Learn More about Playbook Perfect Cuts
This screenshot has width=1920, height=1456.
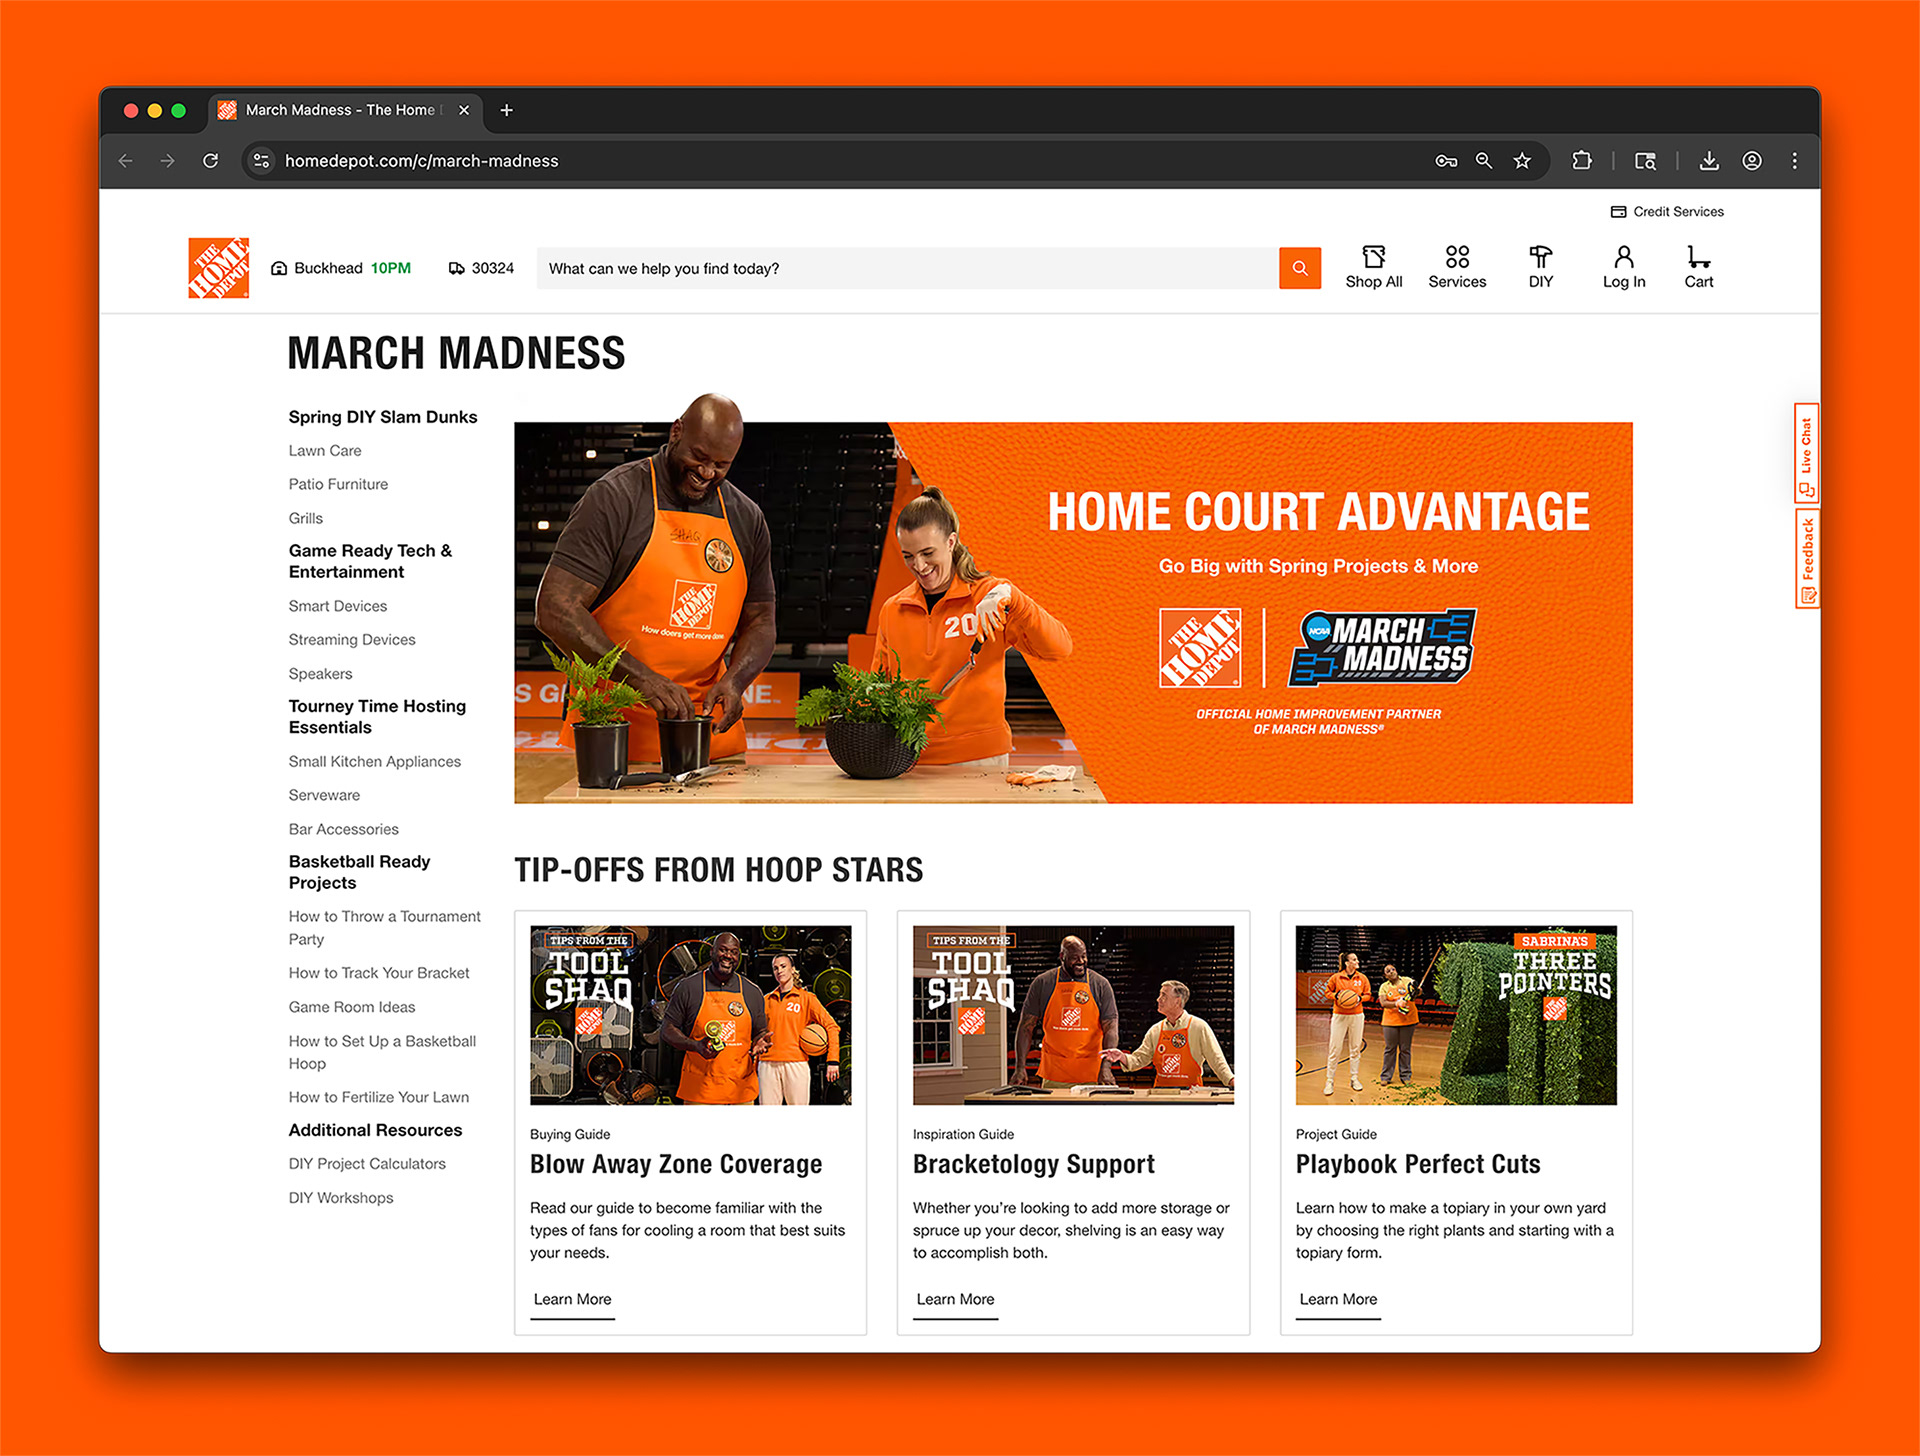pos(1338,1300)
